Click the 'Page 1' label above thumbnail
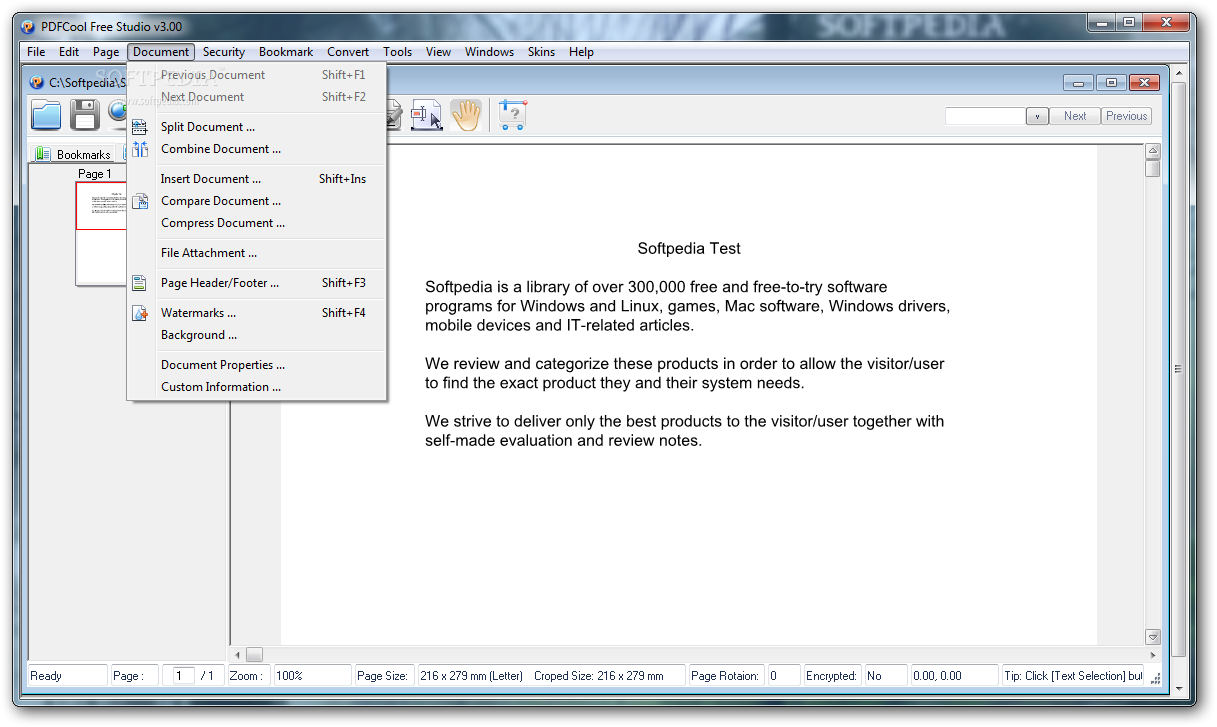 pos(95,174)
